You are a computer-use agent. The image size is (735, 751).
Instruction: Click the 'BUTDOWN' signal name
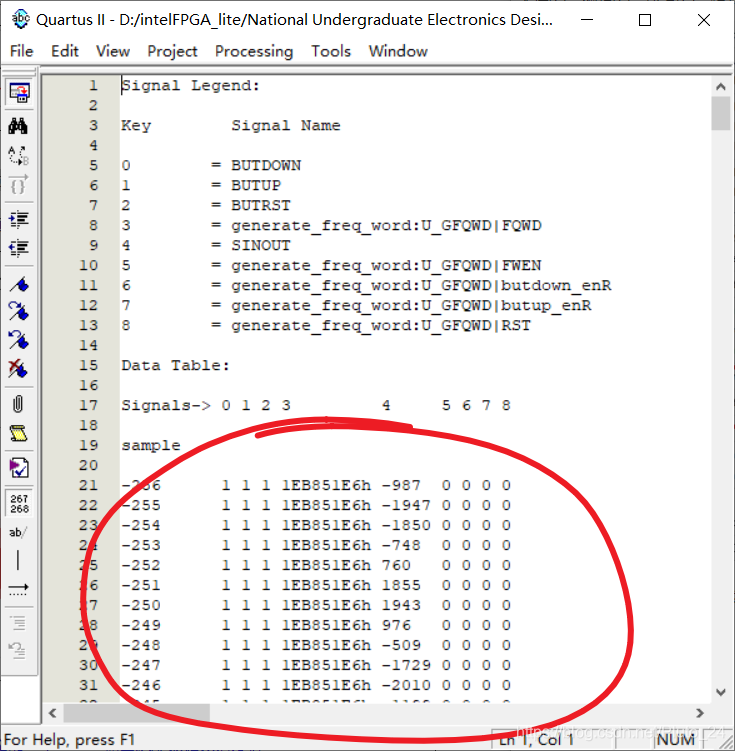pos(266,165)
